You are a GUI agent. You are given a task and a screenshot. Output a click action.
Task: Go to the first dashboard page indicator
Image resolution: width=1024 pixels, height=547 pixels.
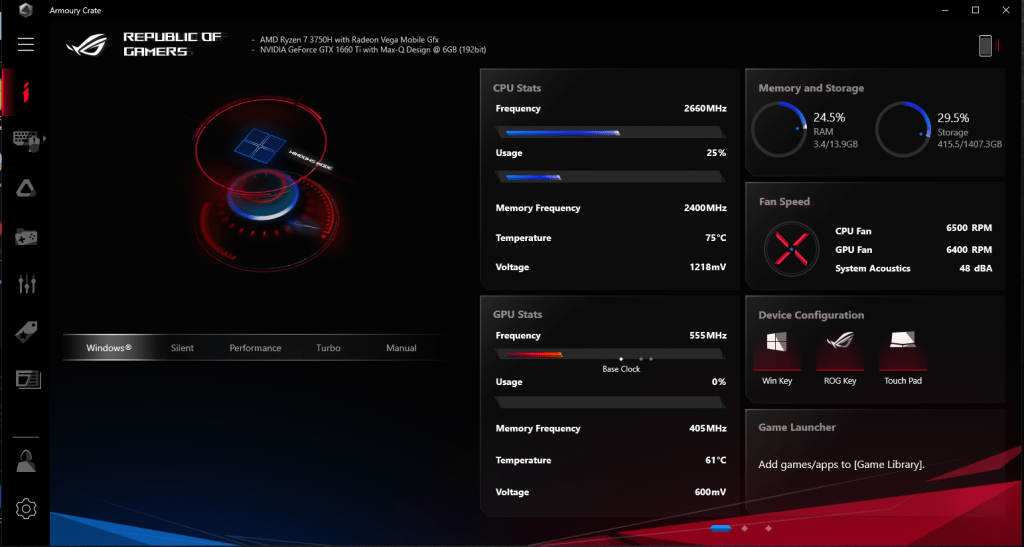point(721,528)
